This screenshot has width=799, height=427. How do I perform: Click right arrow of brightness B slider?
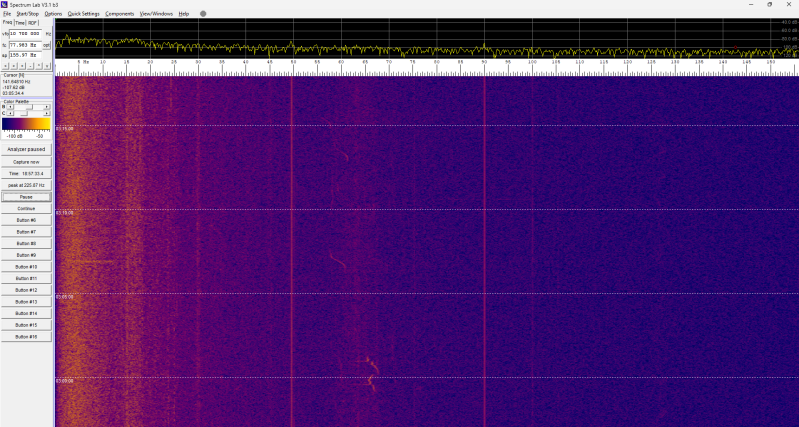(47, 107)
